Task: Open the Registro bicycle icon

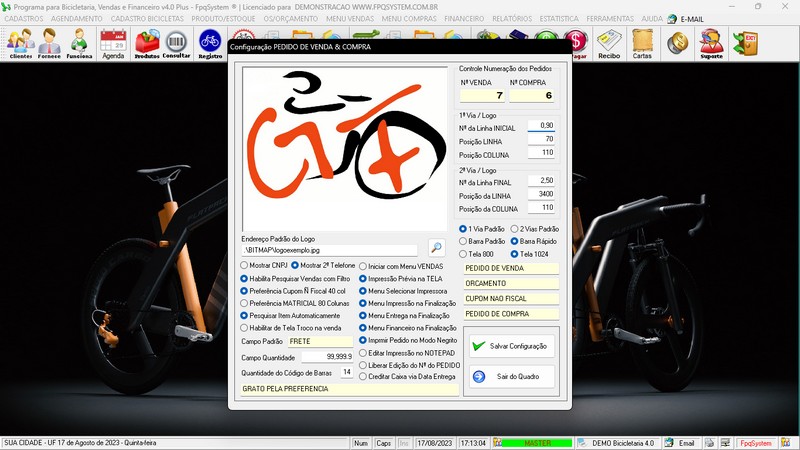Action: [210, 43]
